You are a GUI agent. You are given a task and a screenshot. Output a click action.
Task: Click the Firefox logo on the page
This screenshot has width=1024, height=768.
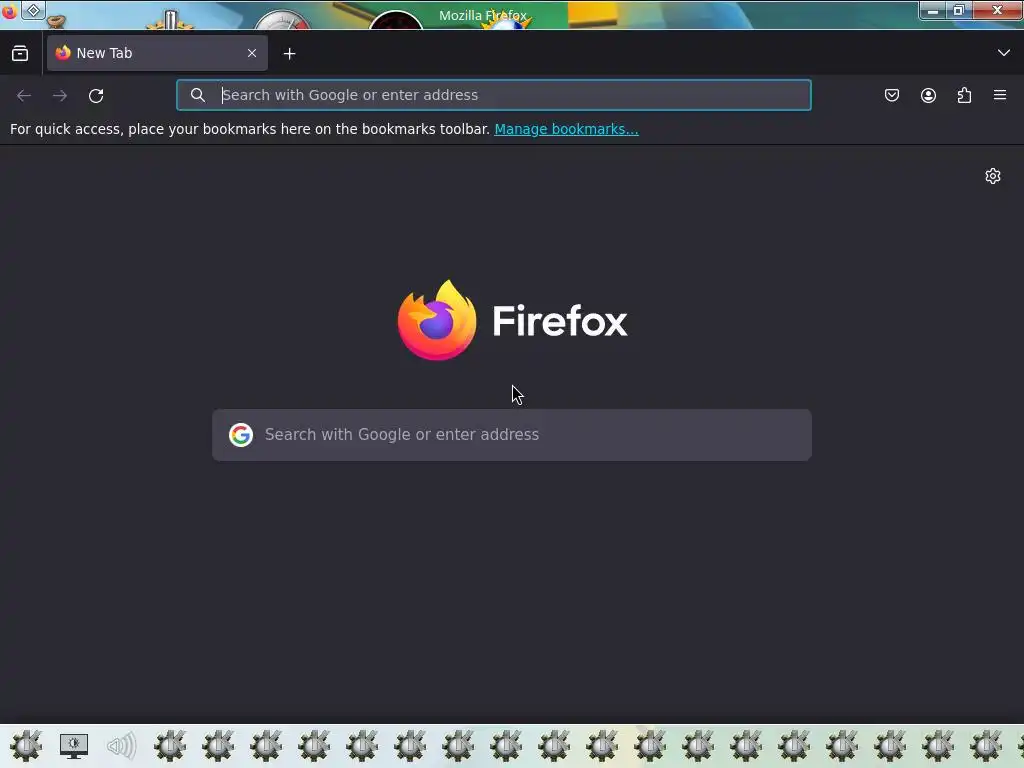(x=512, y=320)
